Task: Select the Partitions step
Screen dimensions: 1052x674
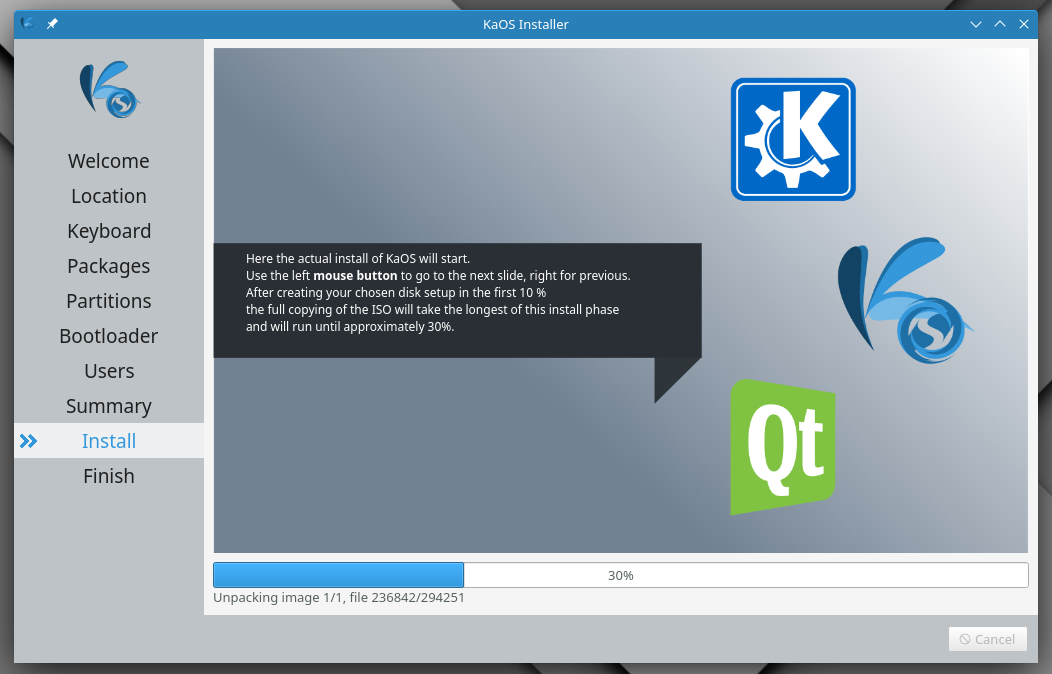Action: tap(109, 300)
